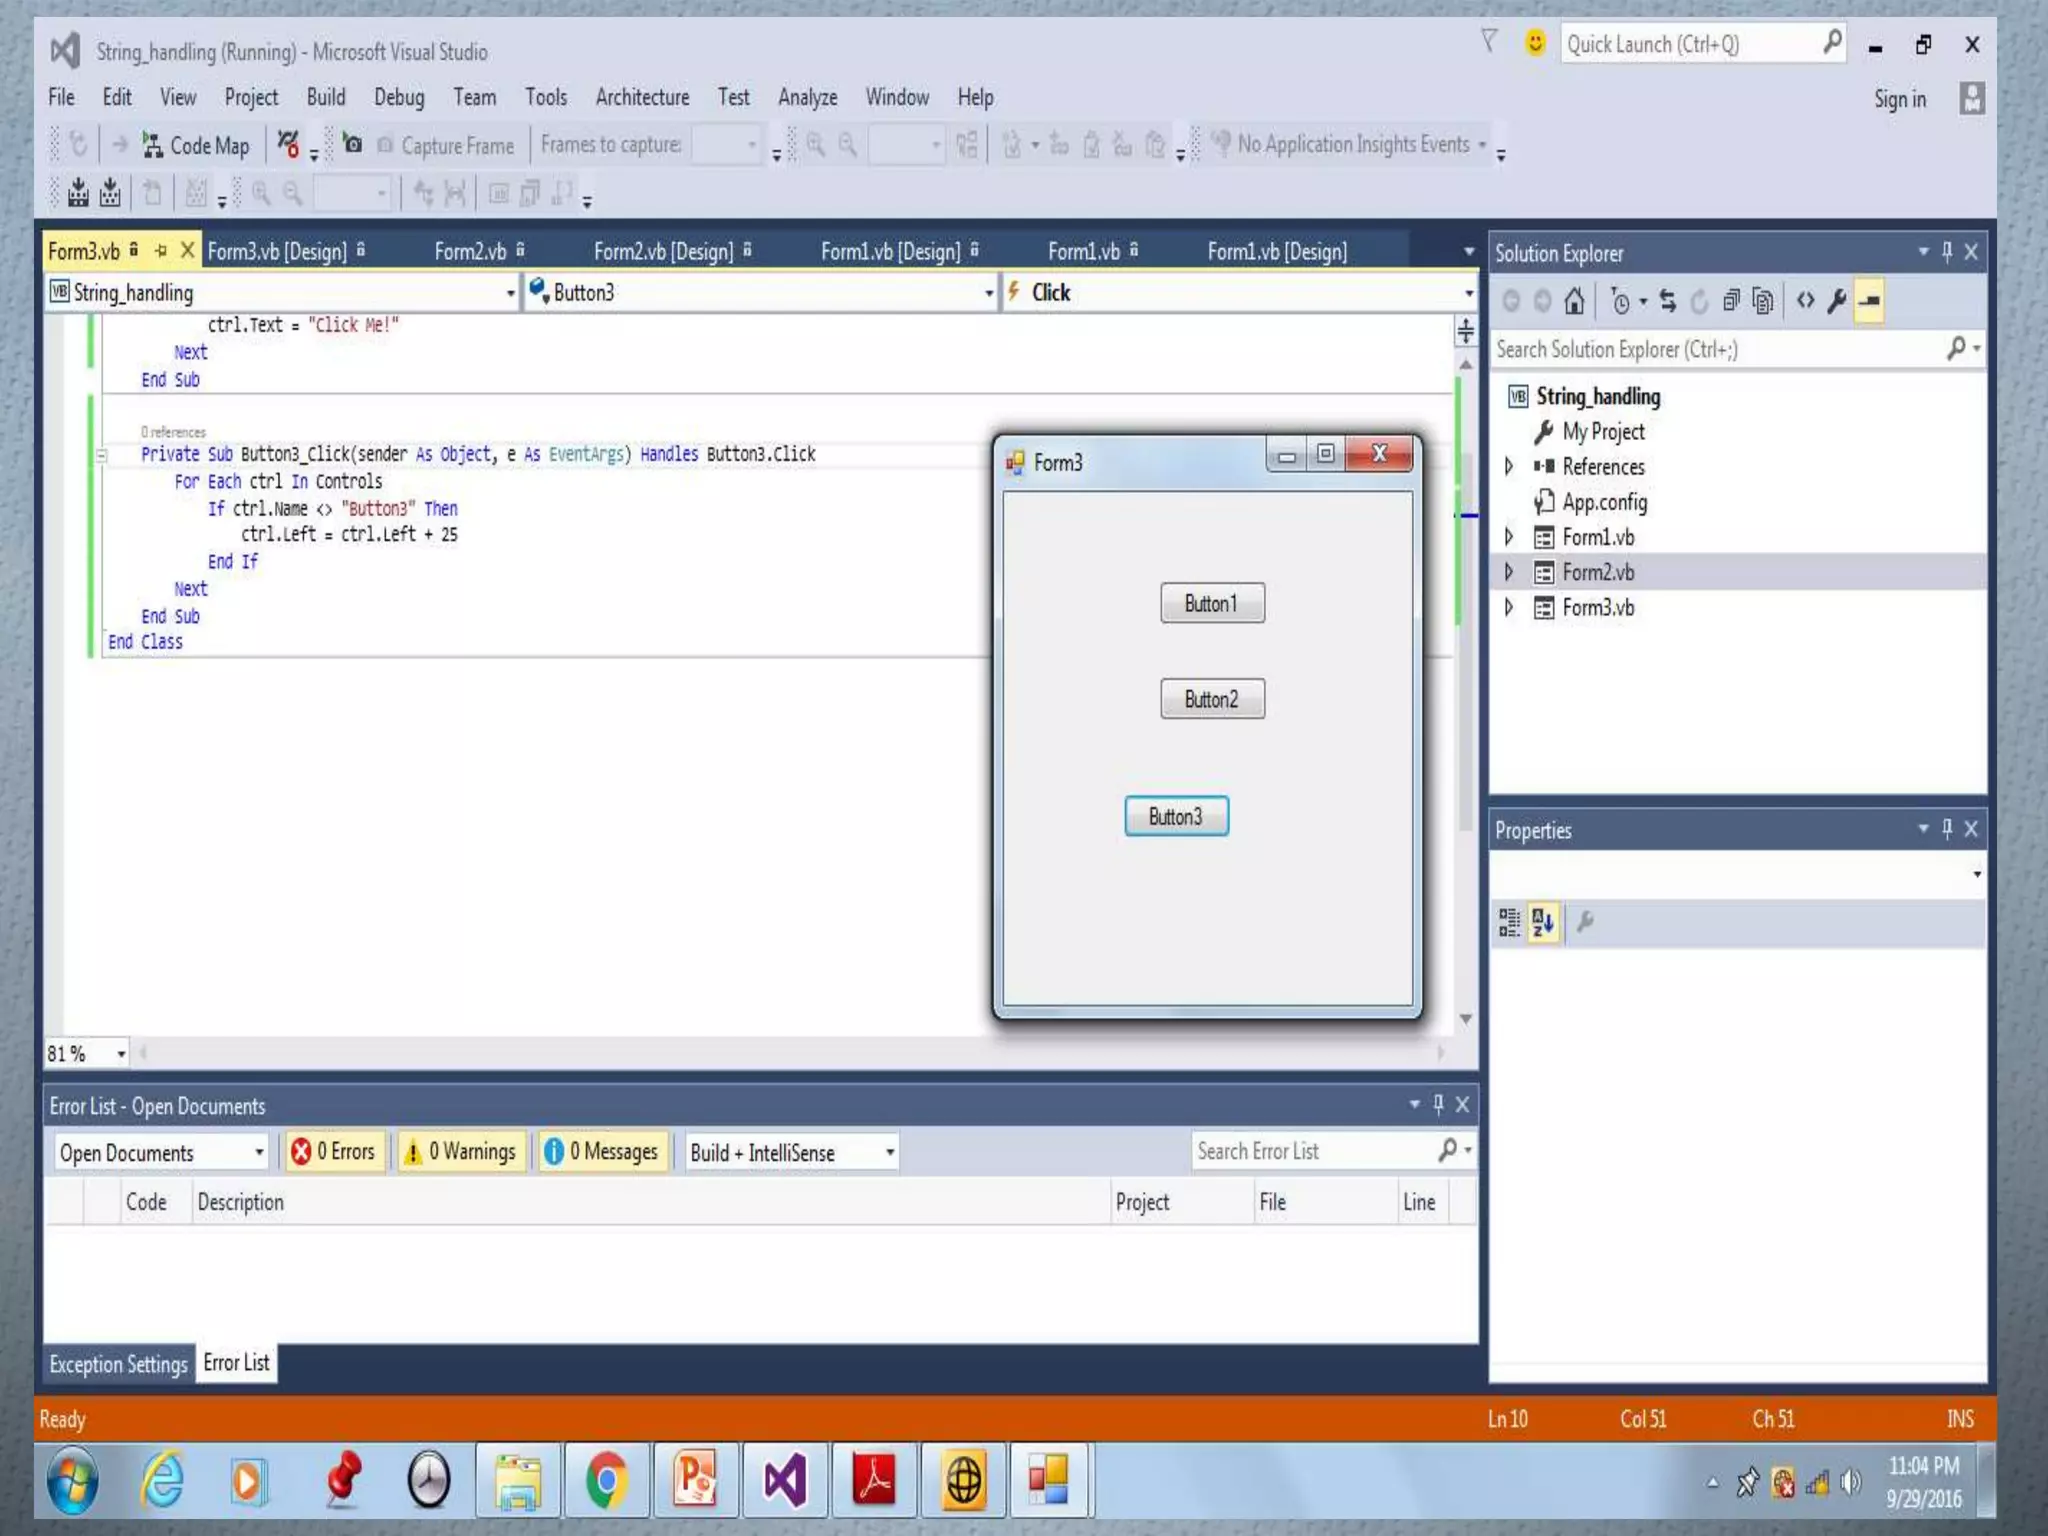Click the Sync with Active Document icon
The image size is (2048, 1536).
(x=1667, y=301)
